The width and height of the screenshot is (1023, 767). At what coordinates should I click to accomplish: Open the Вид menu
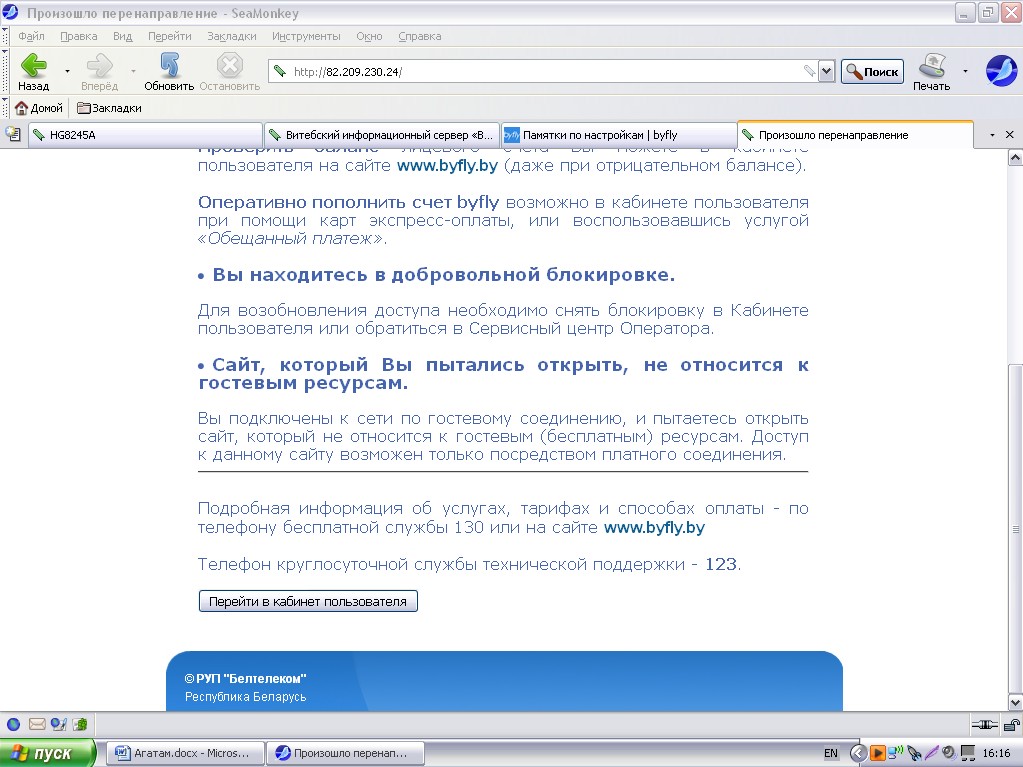[122, 36]
